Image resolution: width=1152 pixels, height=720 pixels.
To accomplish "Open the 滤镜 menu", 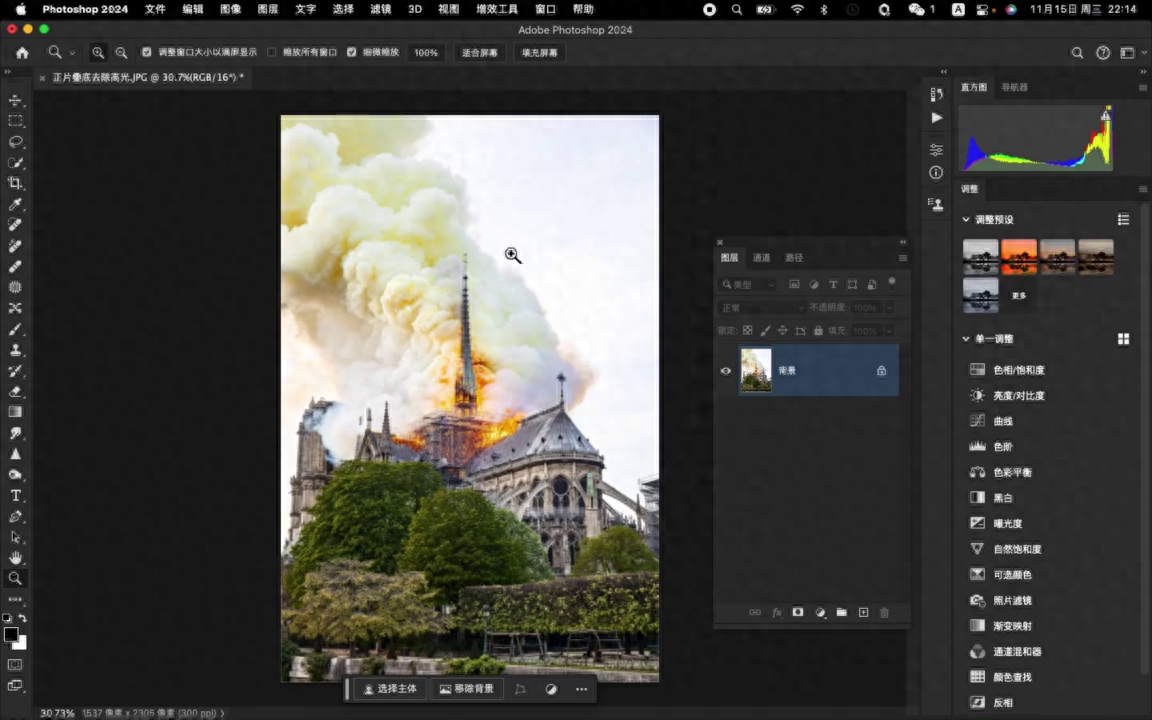I will 380,9.
